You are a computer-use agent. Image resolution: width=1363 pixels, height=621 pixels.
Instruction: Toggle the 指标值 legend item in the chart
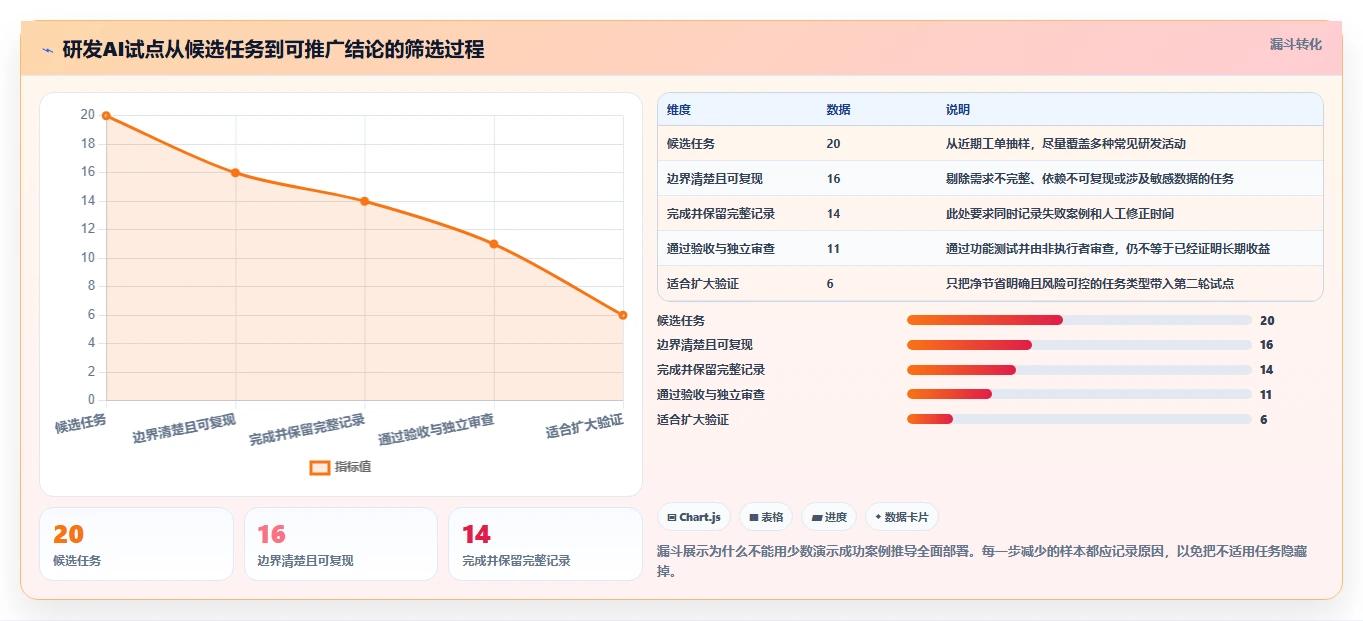tap(340, 467)
